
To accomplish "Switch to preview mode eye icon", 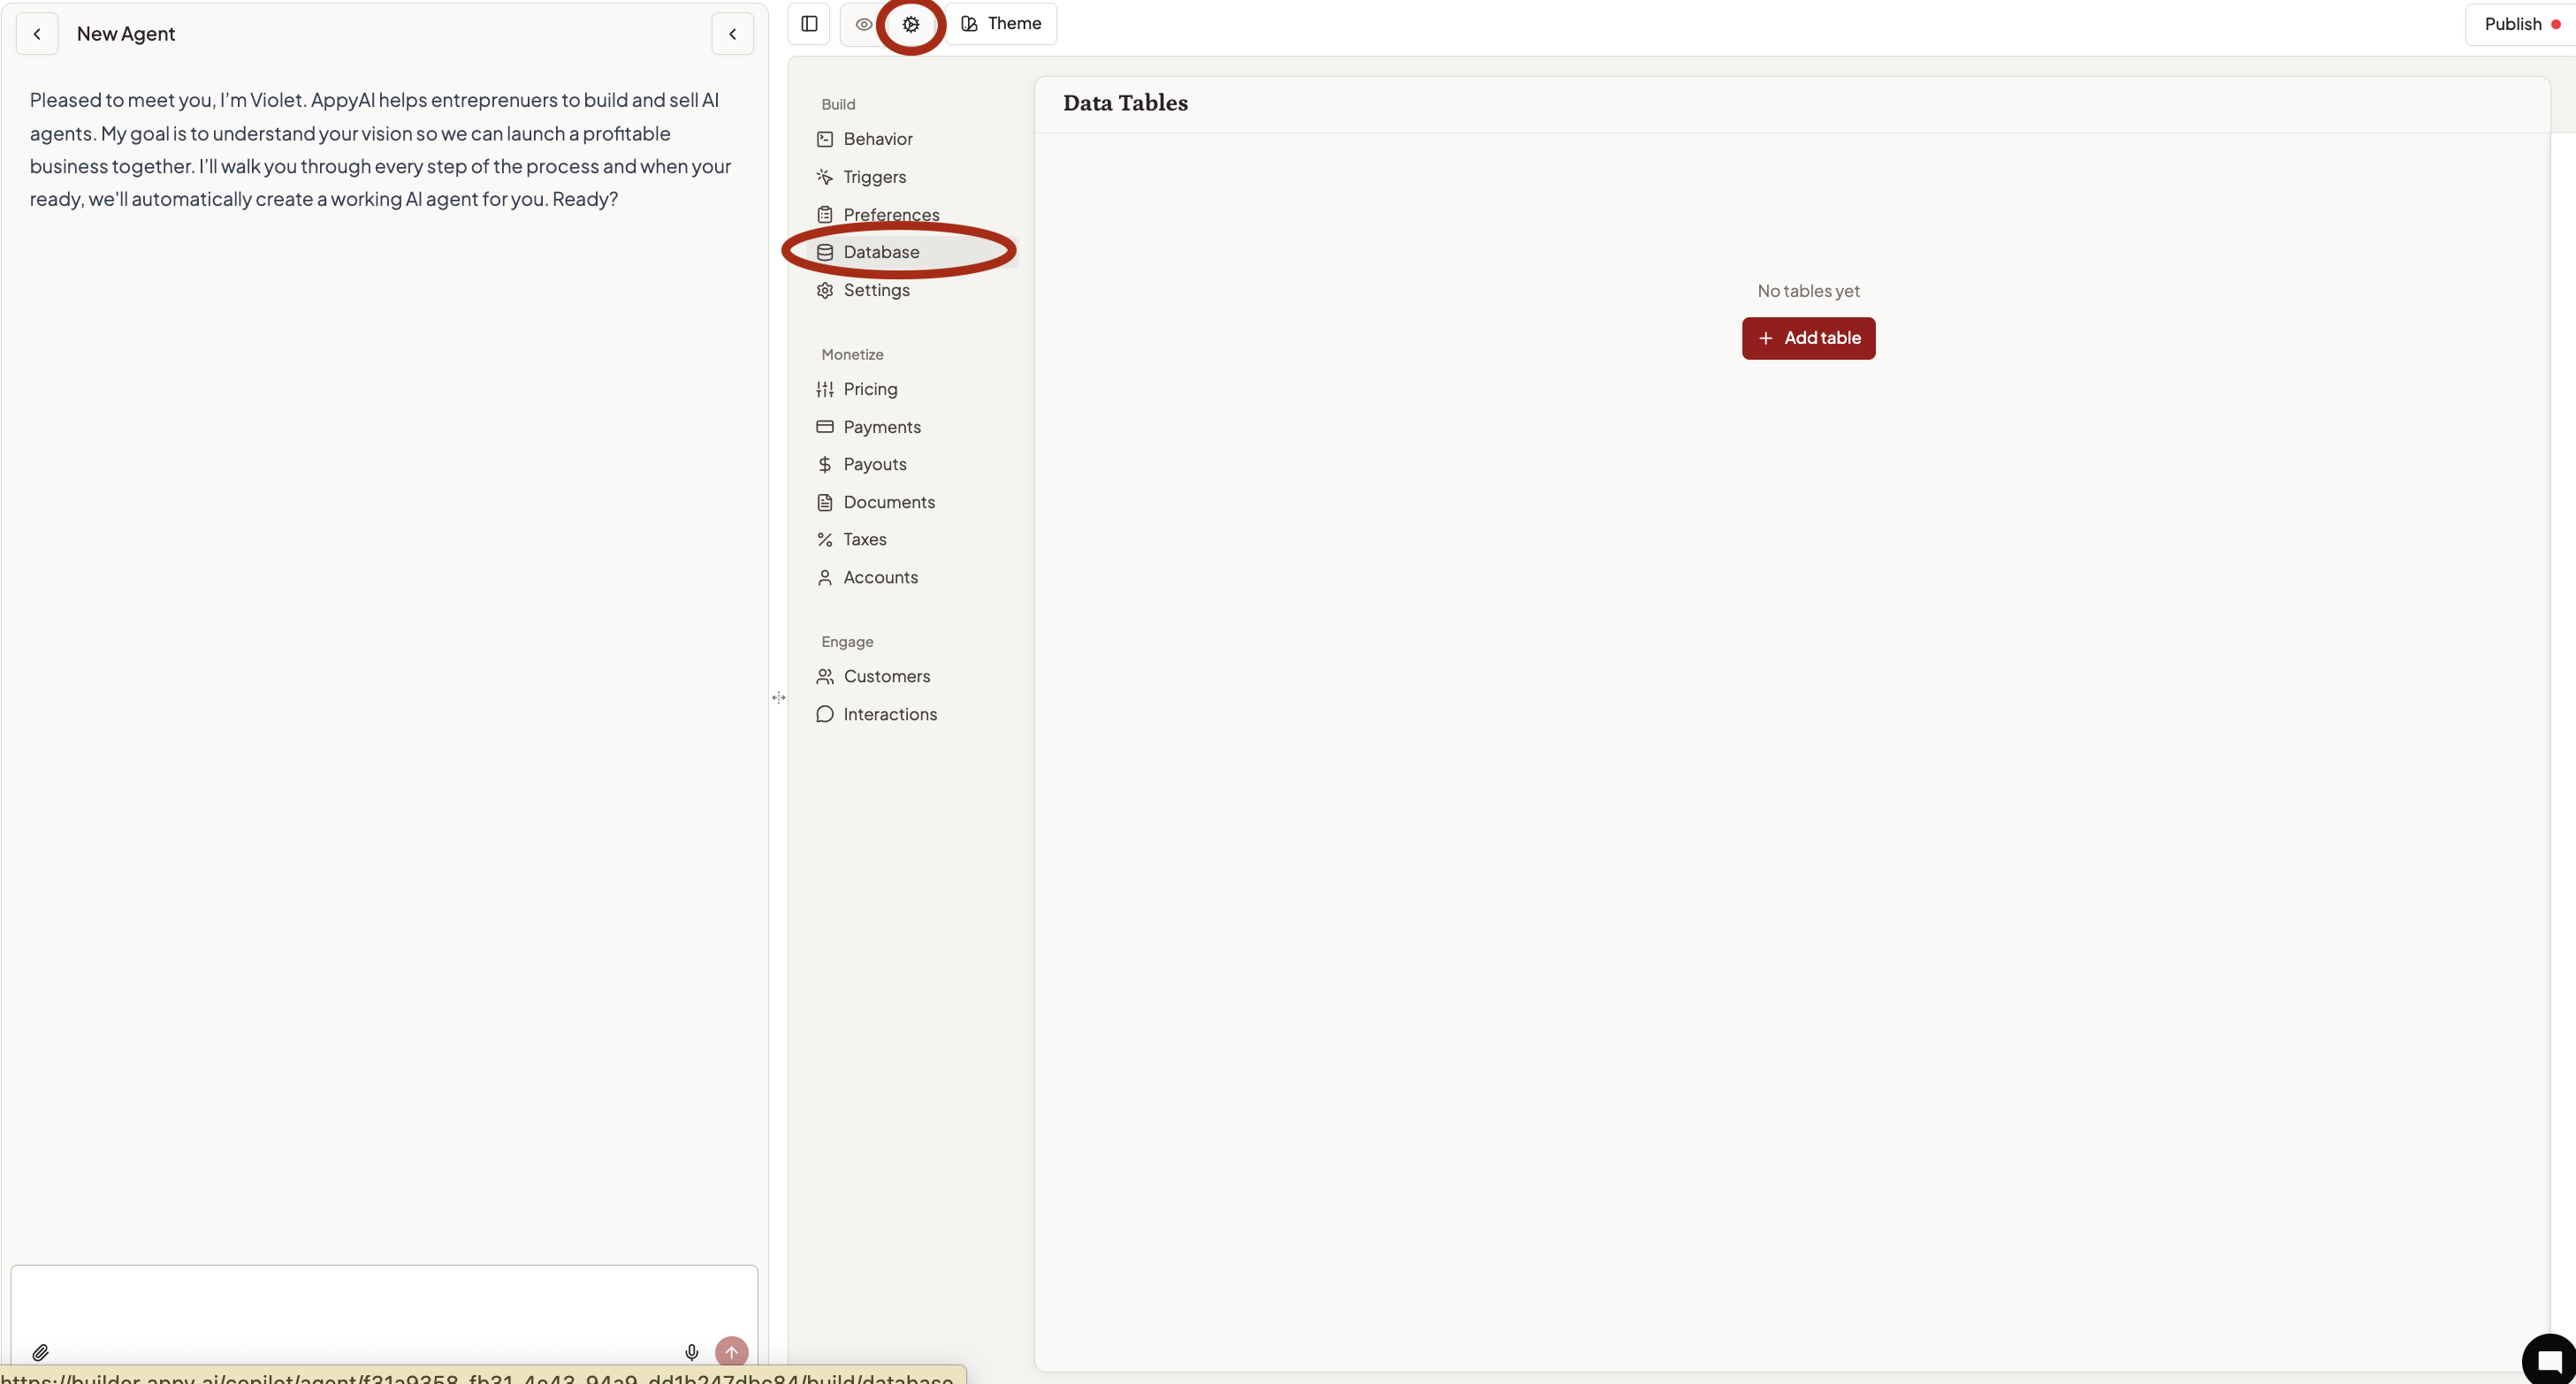I will point(863,24).
